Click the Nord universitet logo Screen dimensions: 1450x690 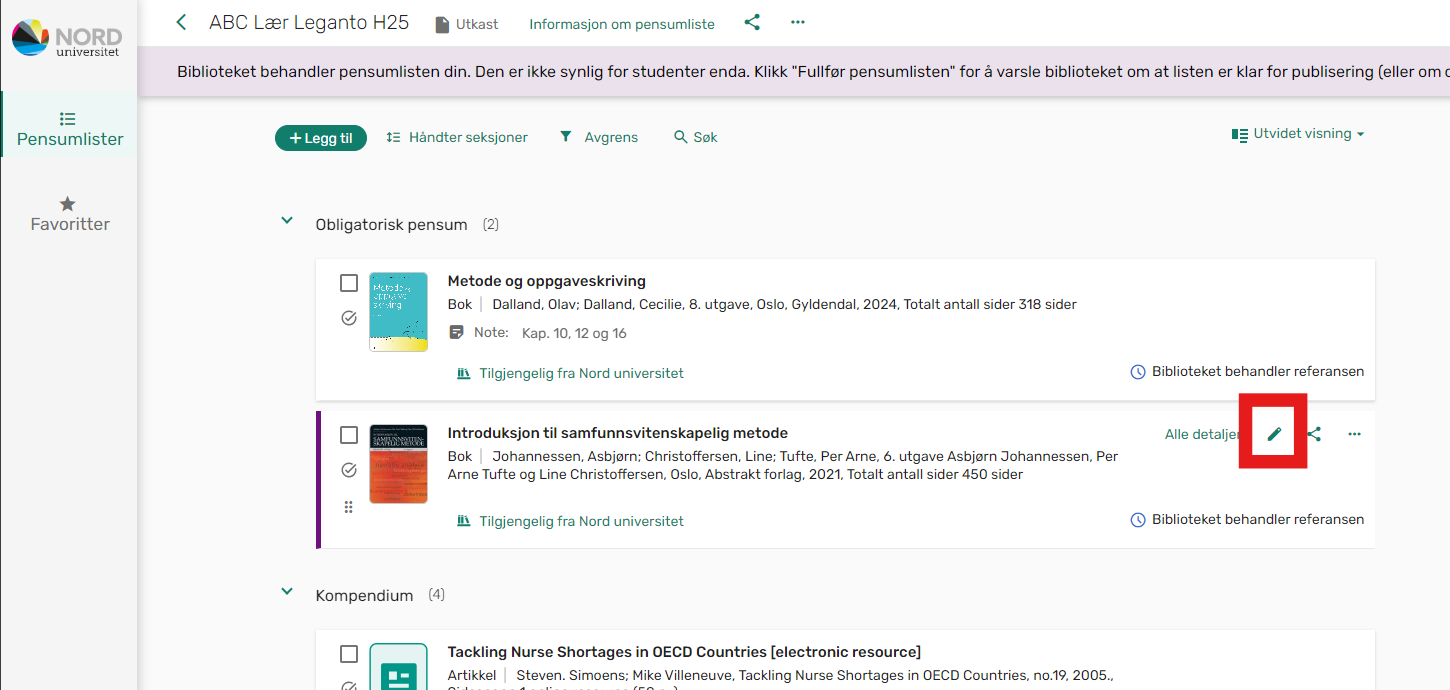tap(67, 38)
